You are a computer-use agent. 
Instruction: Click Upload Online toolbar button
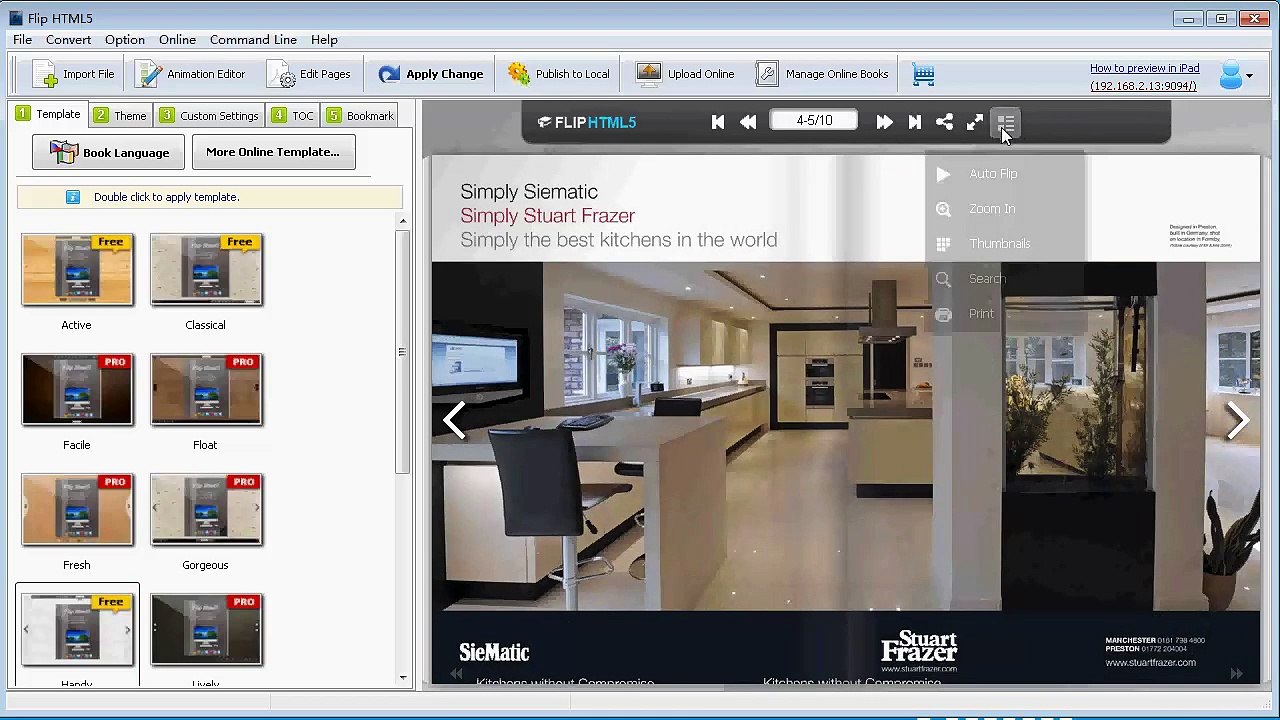pyautogui.click(x=685, y=74)
